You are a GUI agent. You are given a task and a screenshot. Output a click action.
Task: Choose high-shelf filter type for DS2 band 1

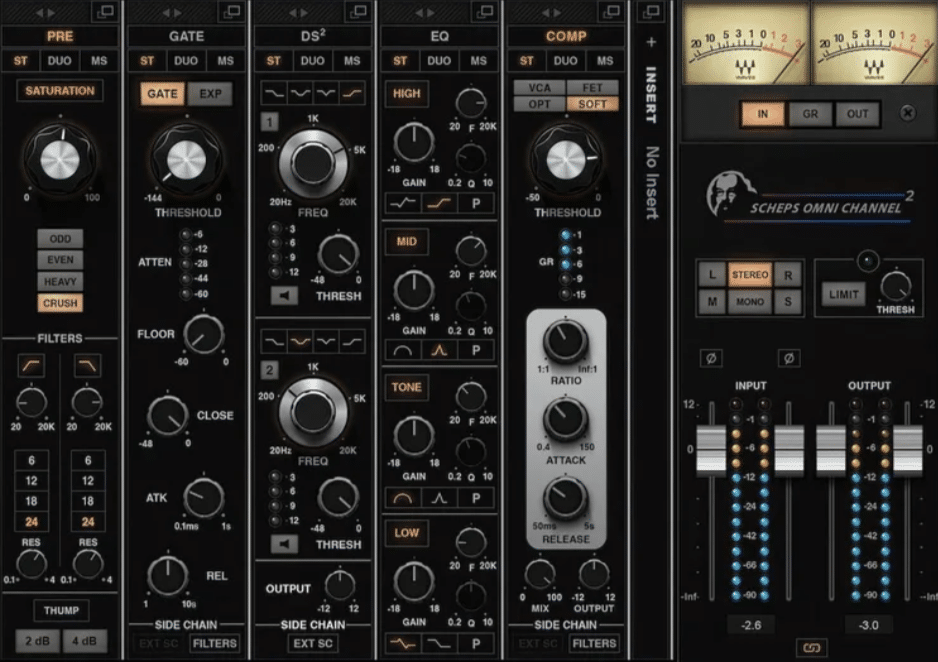point(352,93)
